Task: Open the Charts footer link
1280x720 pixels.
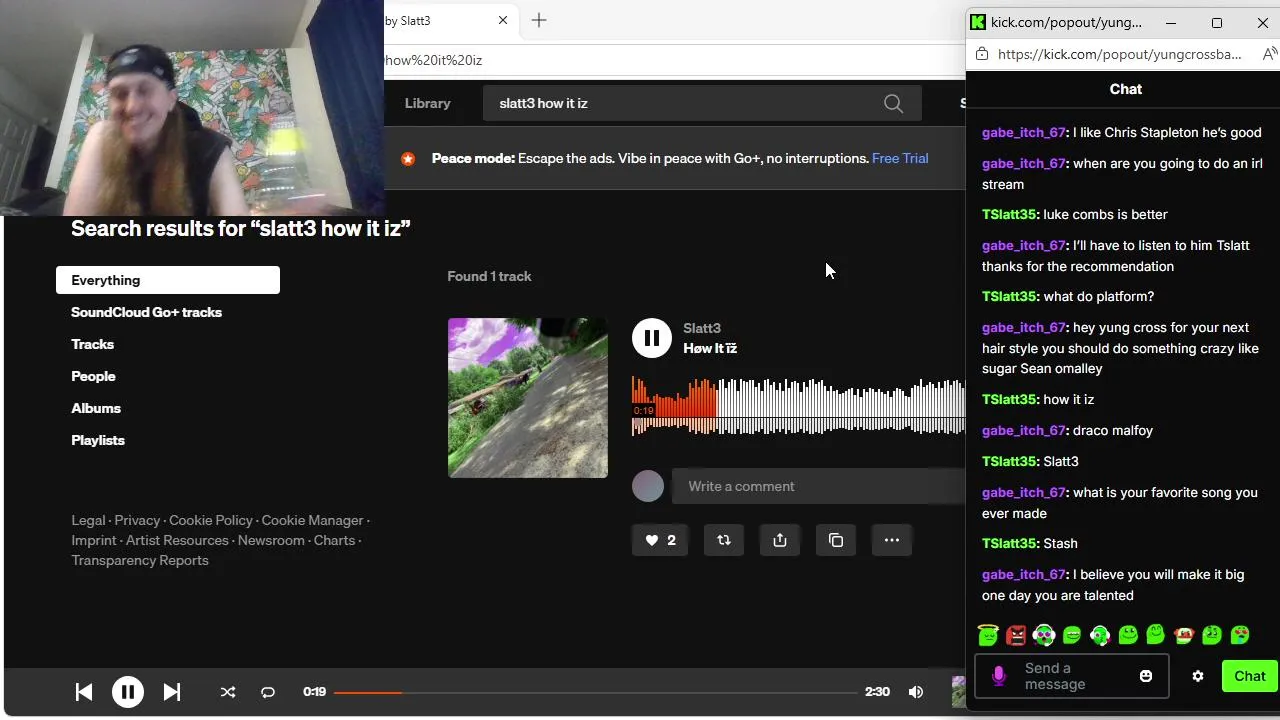Action: pyautogui.click(x=334, y=540)
